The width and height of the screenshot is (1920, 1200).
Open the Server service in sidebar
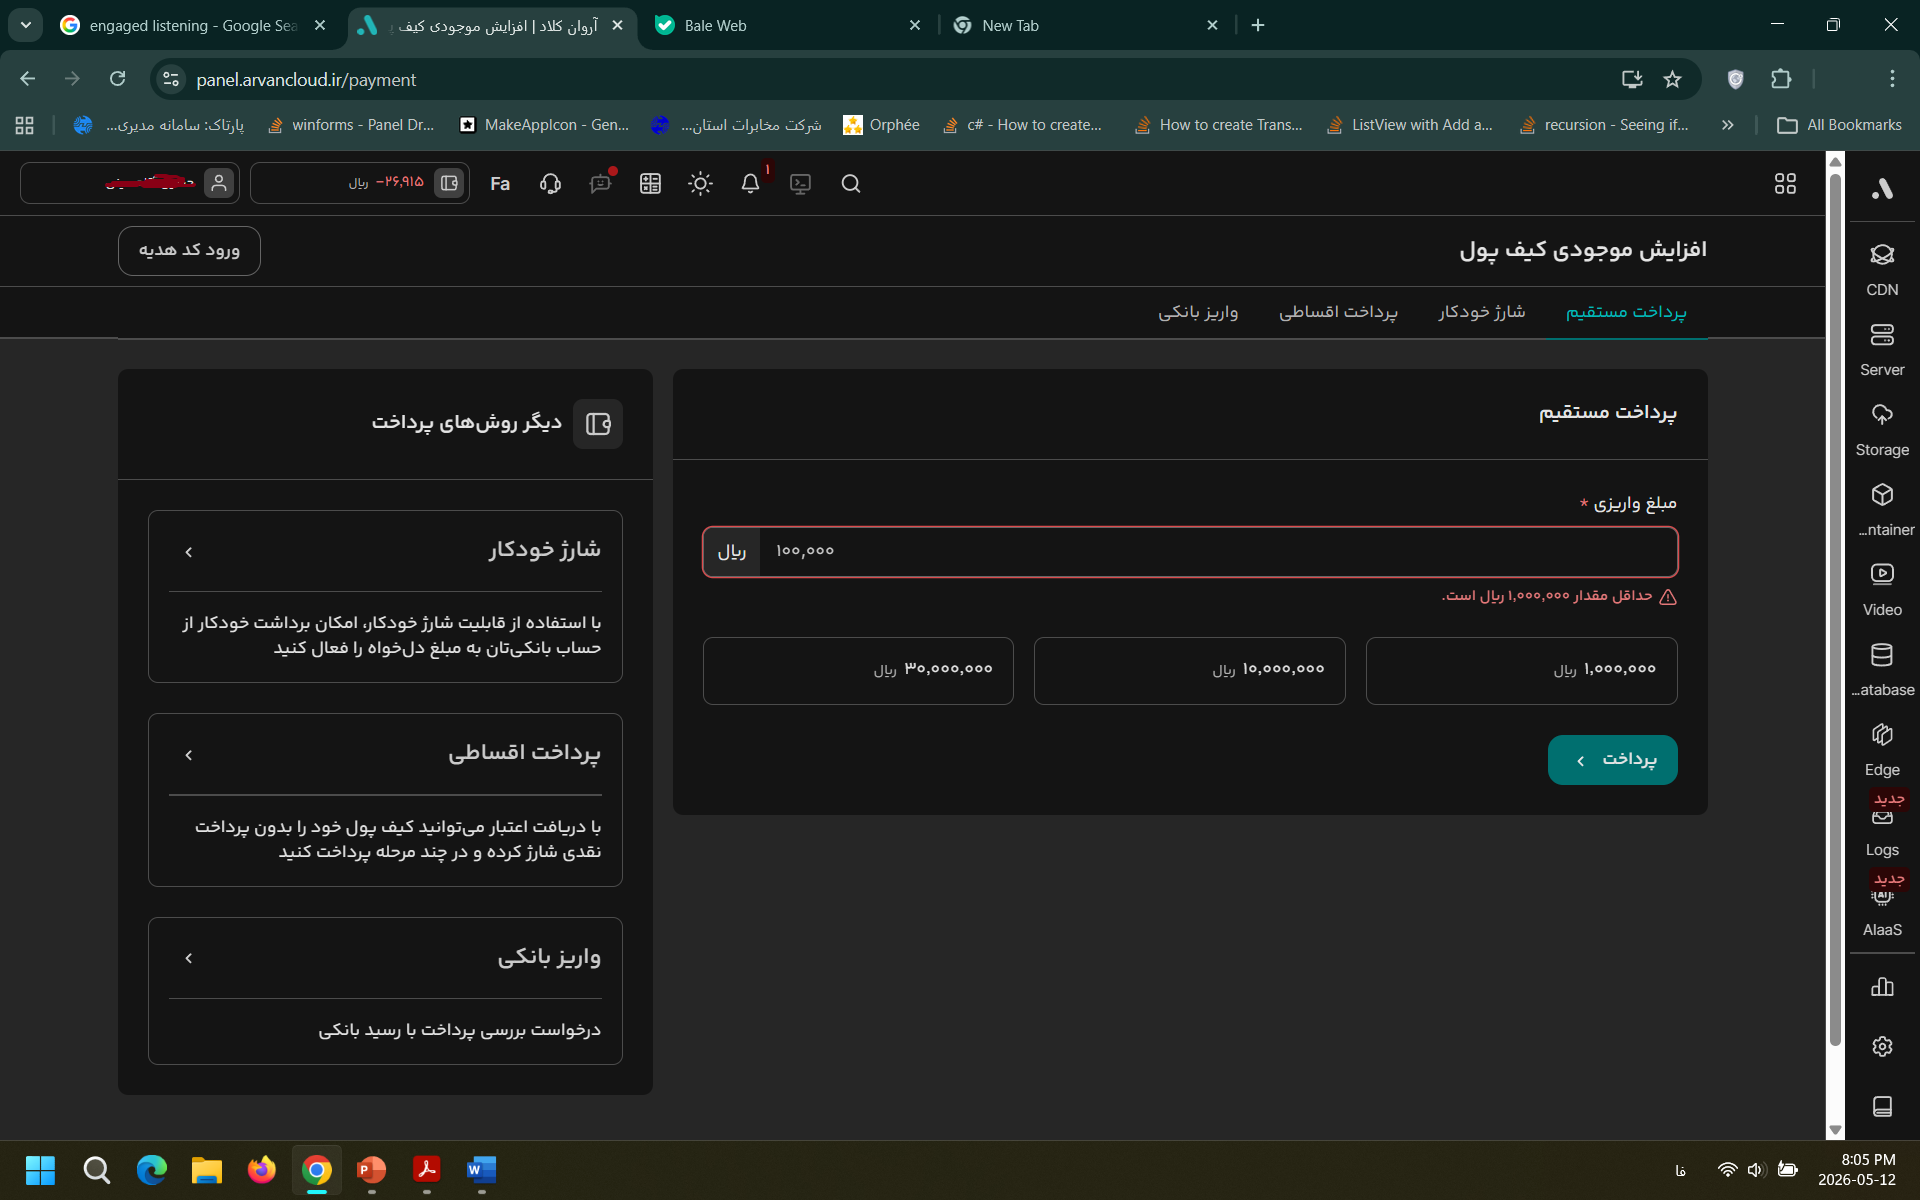1882,349
